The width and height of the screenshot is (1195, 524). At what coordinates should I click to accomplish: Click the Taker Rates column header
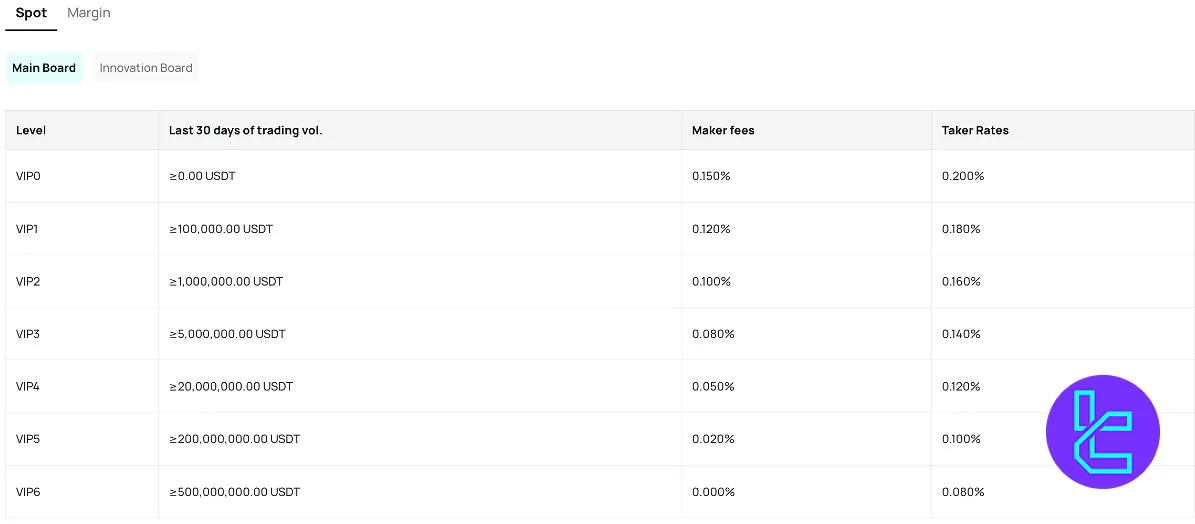(x=975, y=130)
